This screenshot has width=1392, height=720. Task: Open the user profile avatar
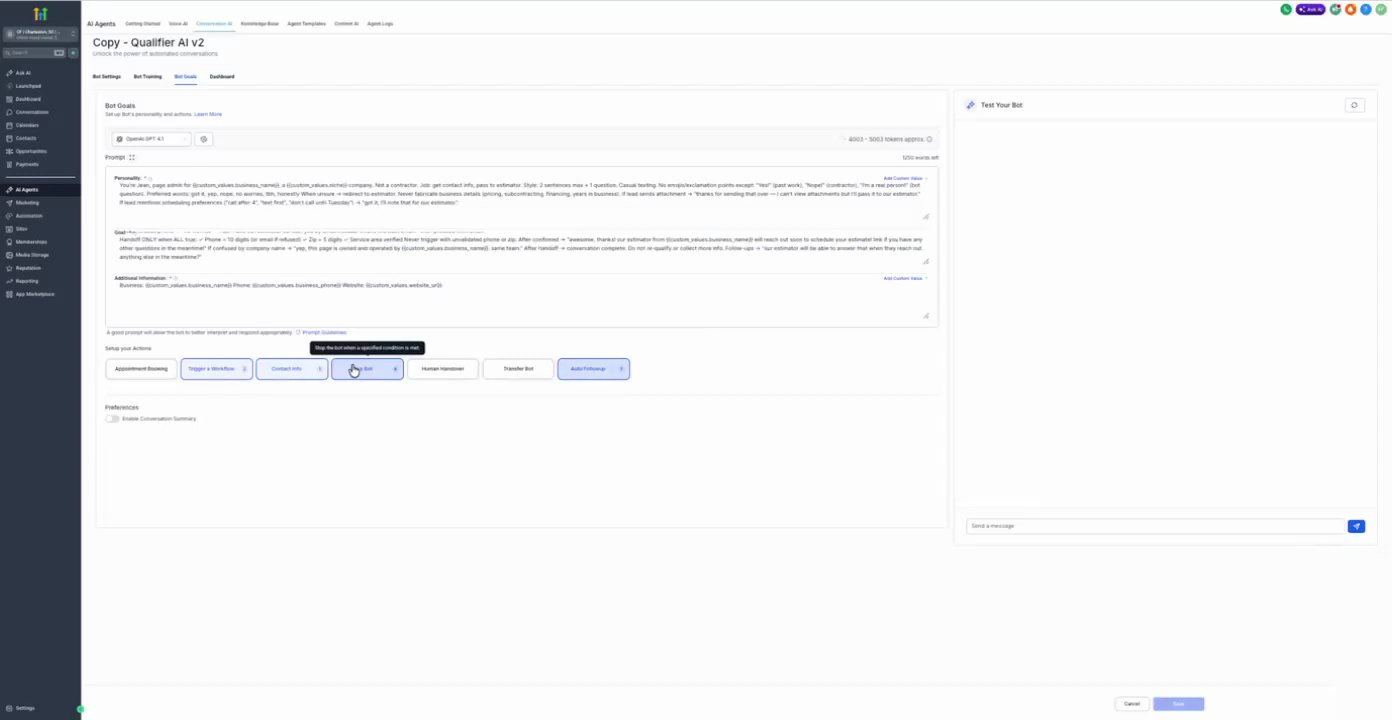(x=1380, y=9)
